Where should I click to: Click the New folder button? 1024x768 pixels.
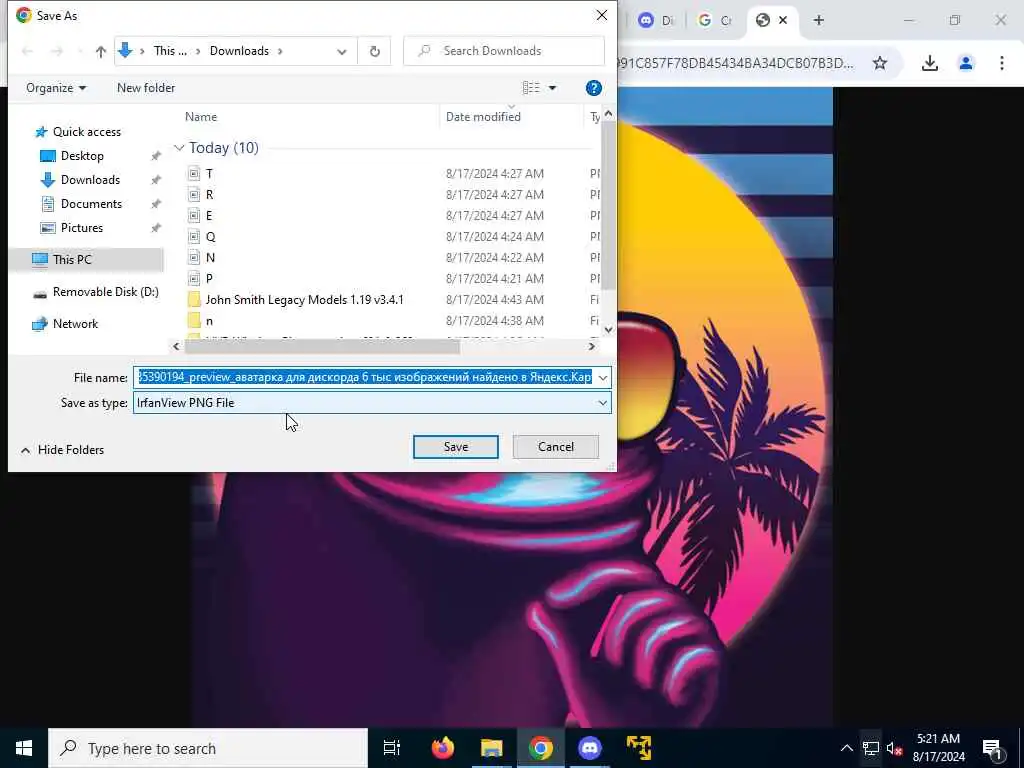coord(146,88)
